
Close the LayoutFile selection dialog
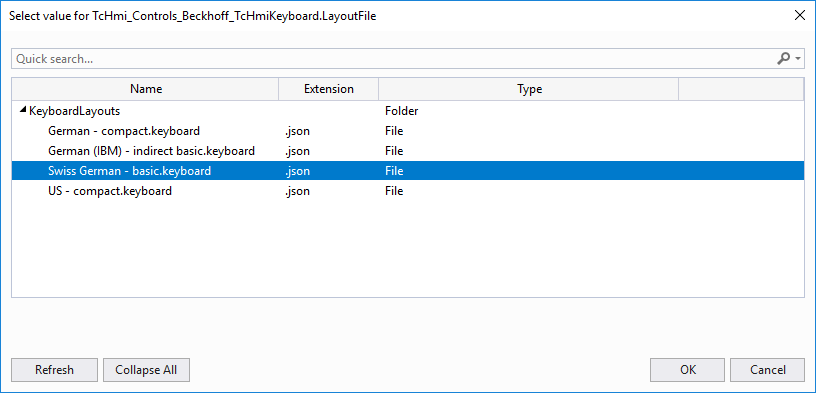click(x=800, y=15)
